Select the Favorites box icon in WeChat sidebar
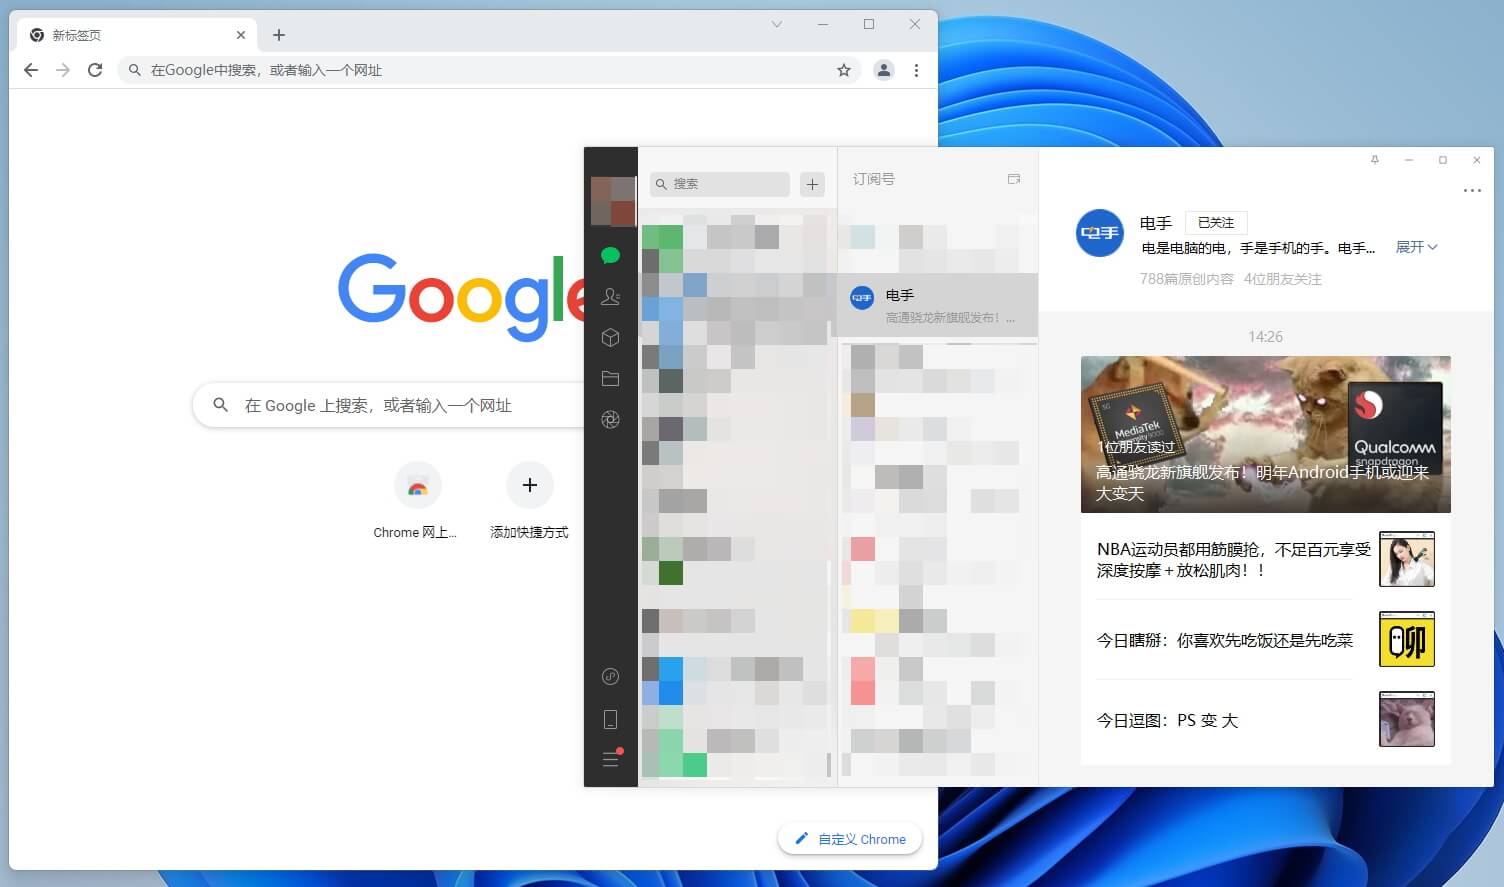Screen dimensions: 1504x887 tap(611, 337)
